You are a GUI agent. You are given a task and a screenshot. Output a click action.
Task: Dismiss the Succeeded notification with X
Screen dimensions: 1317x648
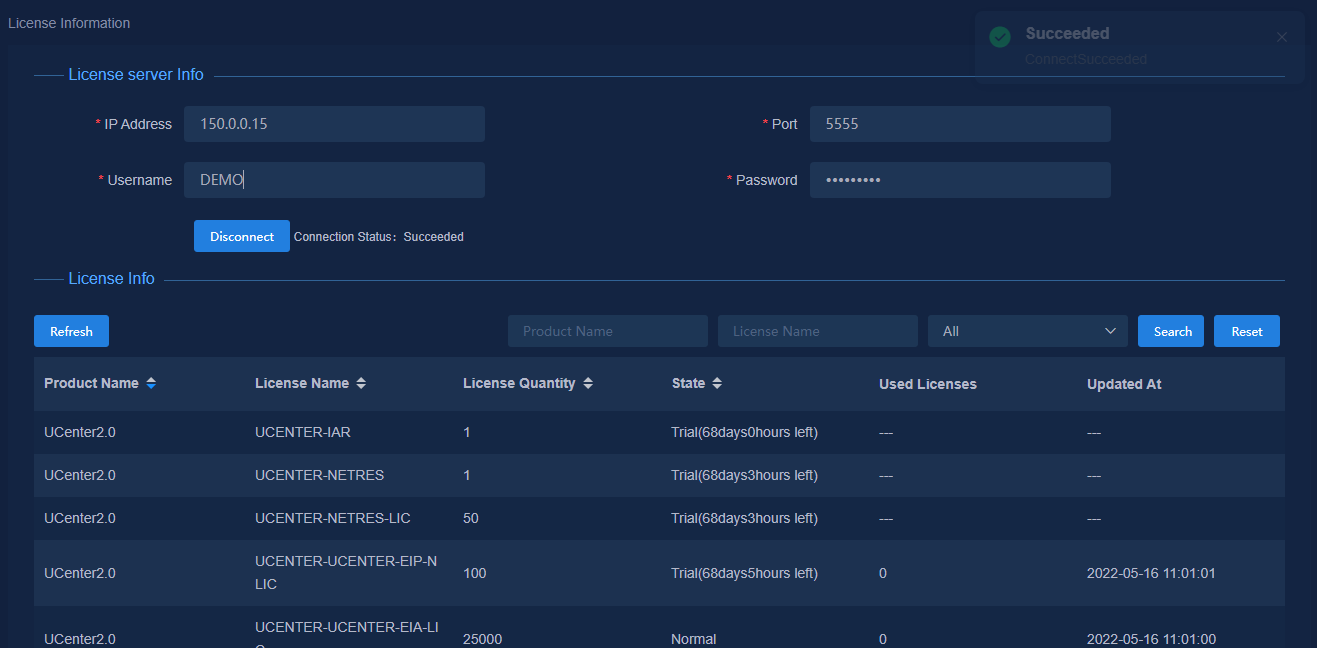click(1282, 38)
